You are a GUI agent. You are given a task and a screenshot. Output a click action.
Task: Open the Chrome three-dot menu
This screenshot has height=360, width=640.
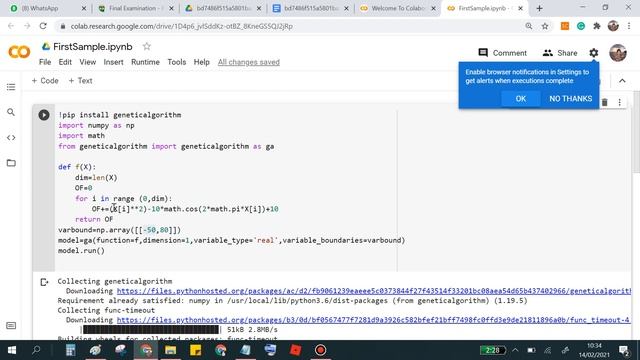click(x=629, y=26)
